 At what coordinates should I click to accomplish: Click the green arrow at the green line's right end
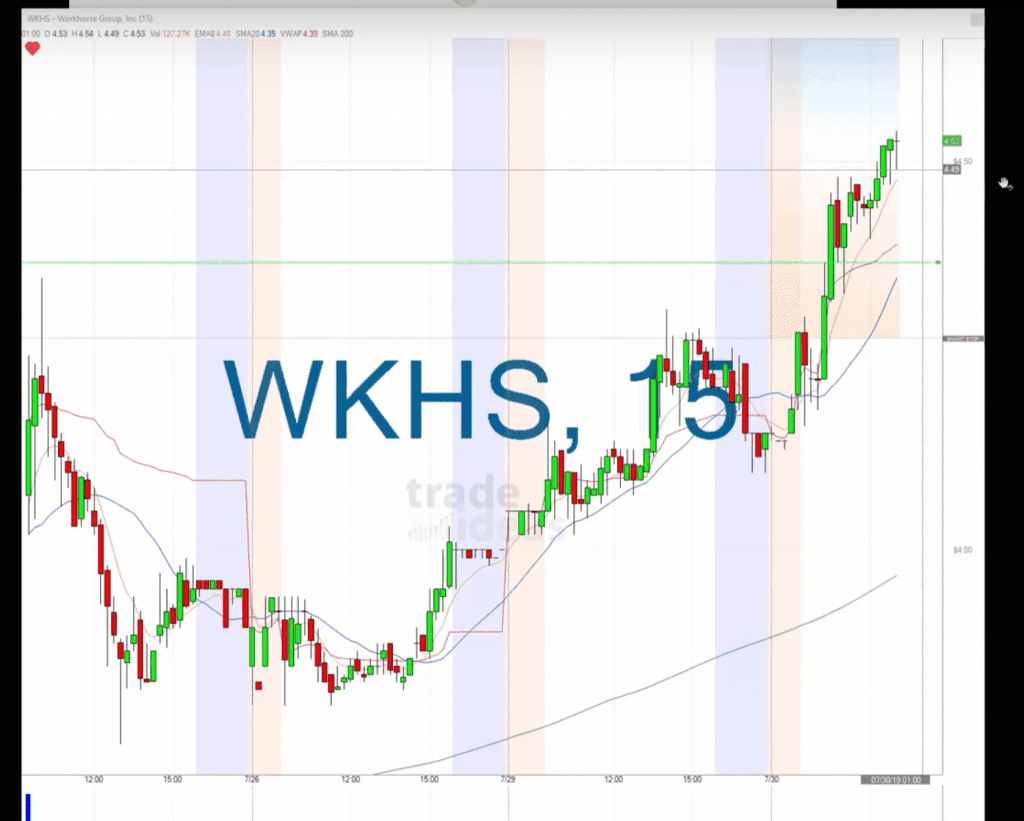click(x=938, y=263)
